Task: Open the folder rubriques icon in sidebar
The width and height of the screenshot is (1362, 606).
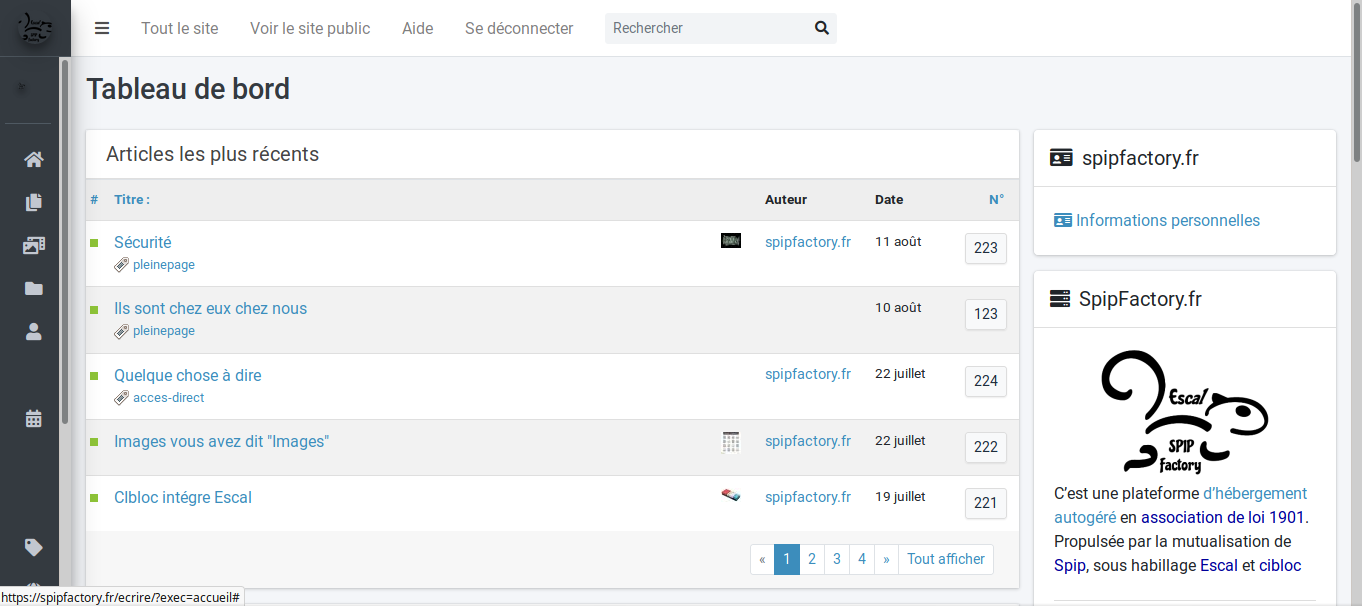Action: tap(34, 288)
